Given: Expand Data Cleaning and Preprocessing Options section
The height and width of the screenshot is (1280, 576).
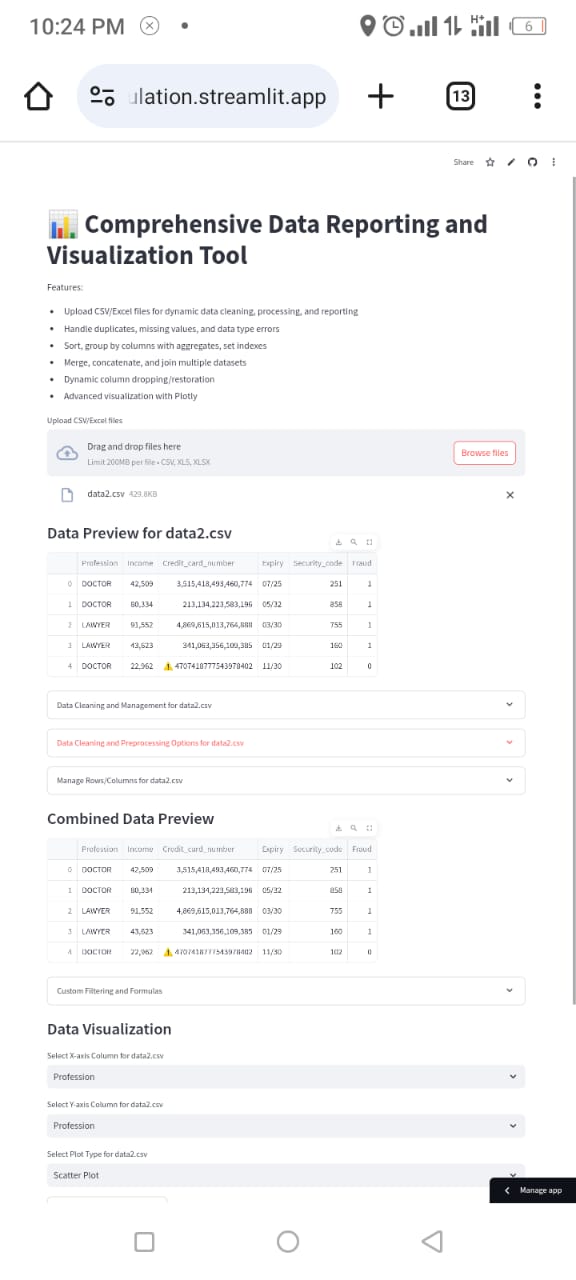Looking at the screenshot, I should pos(286,743).
